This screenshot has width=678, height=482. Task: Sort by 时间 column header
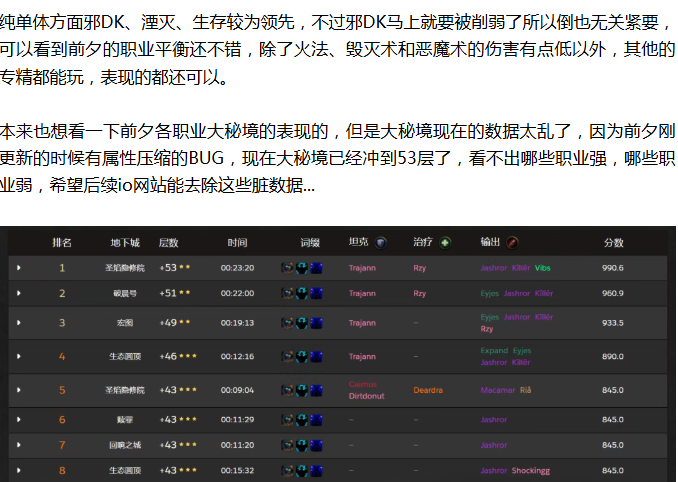pos(237,243)
